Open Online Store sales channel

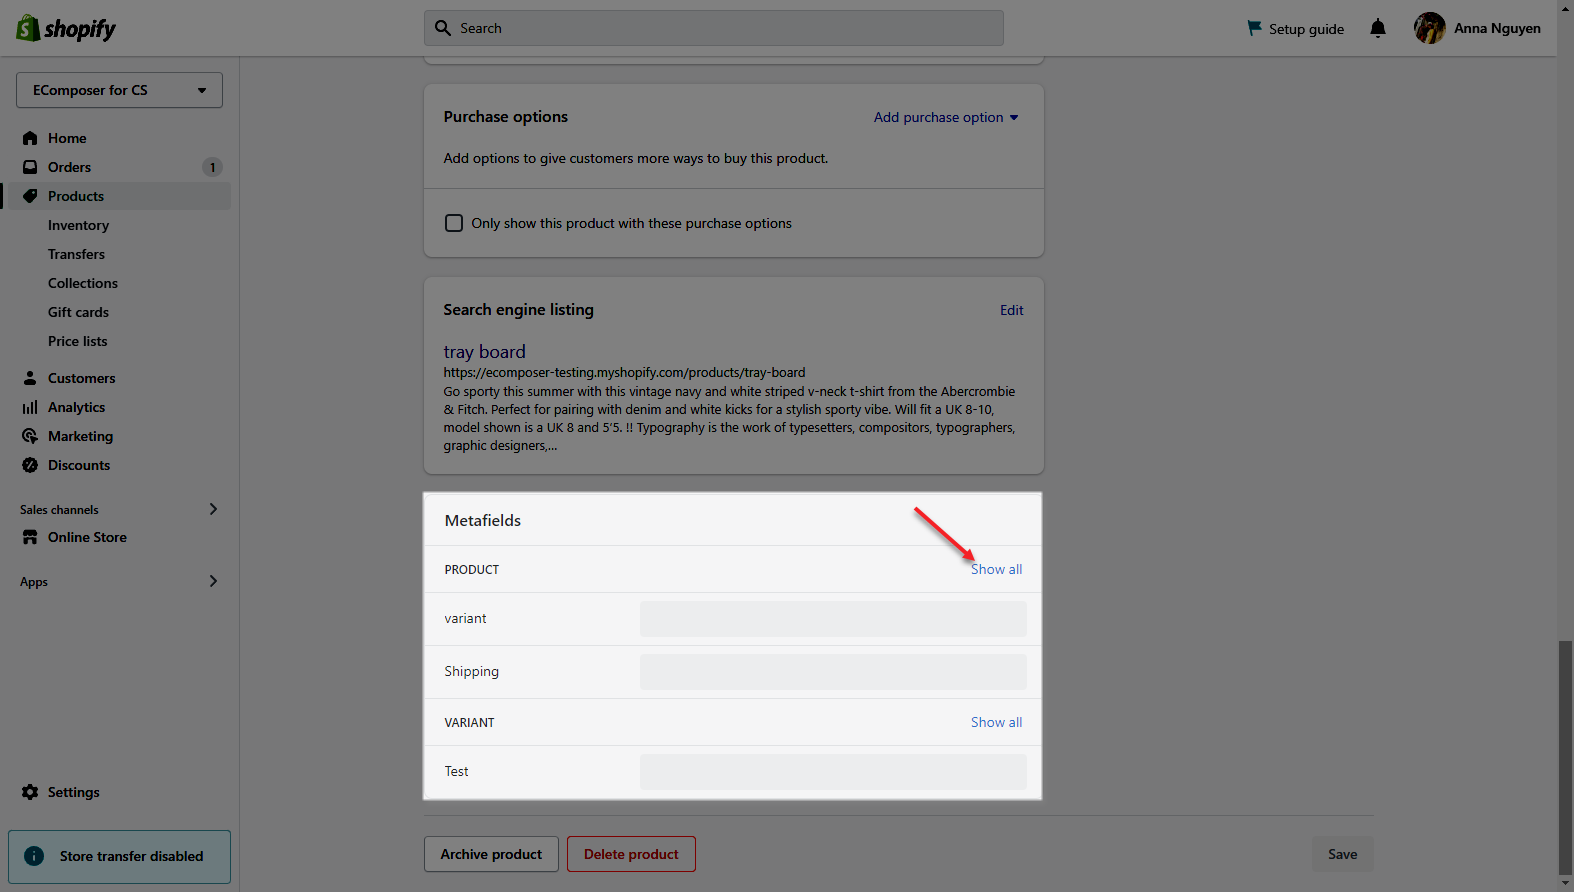point(87,537)
